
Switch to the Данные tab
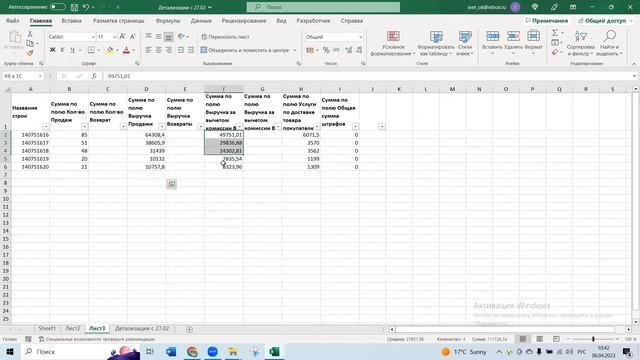201,21
